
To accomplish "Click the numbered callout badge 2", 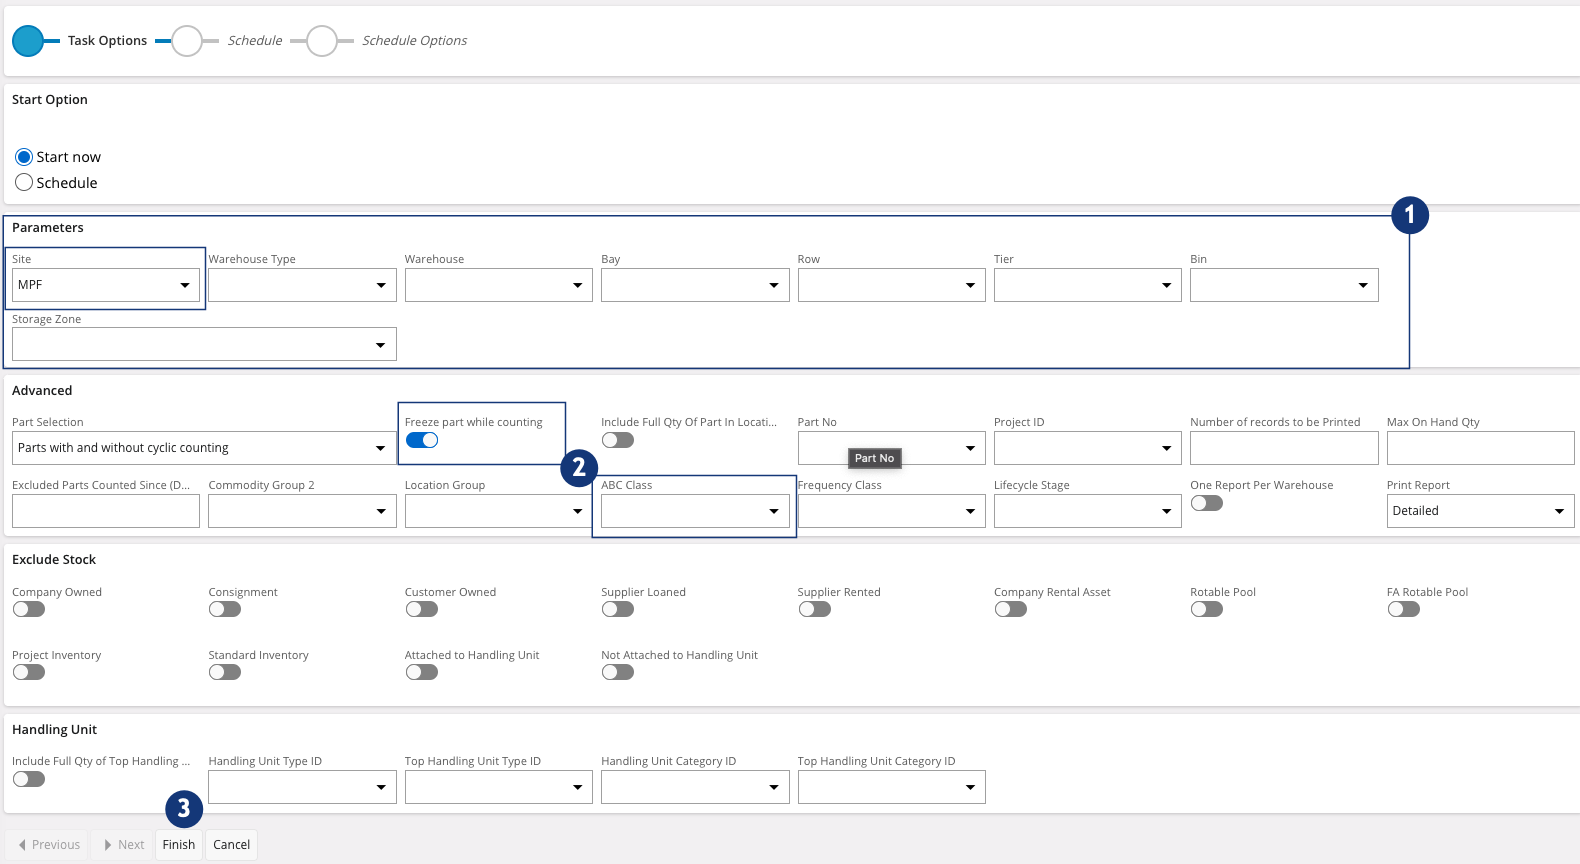I will click(x=579, y=468).
